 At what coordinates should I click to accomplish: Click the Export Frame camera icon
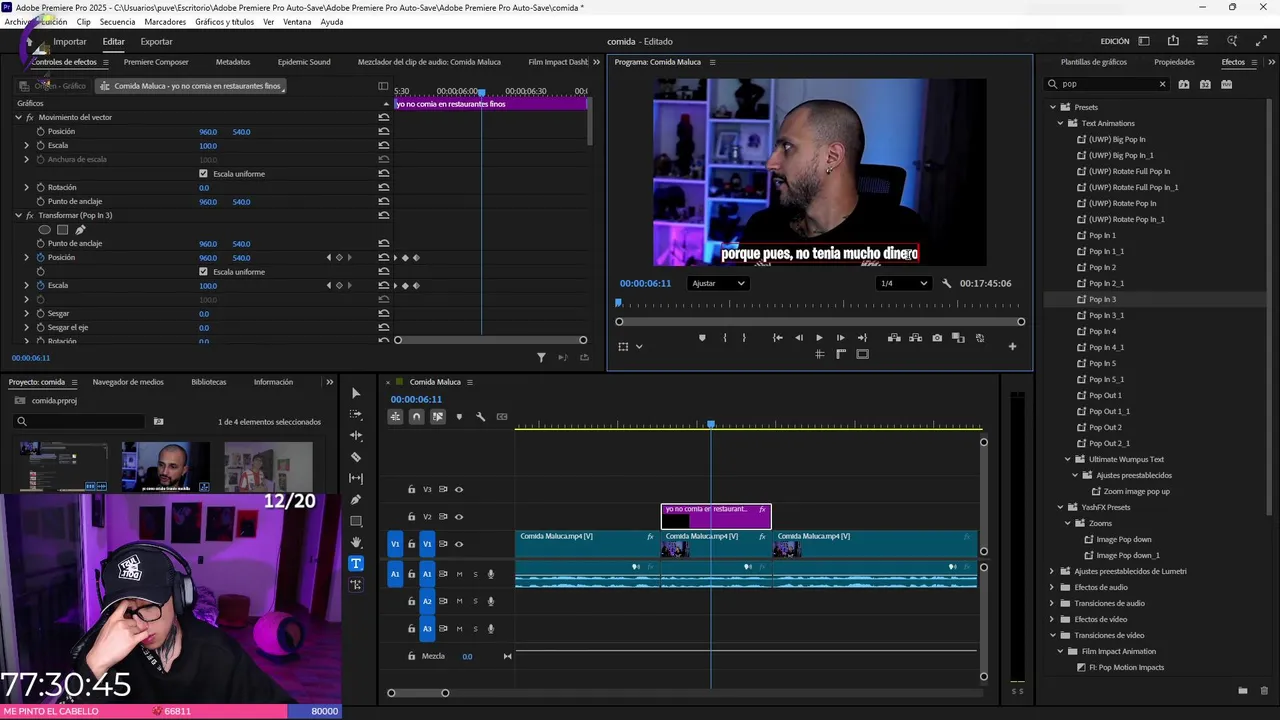(937, 338)
